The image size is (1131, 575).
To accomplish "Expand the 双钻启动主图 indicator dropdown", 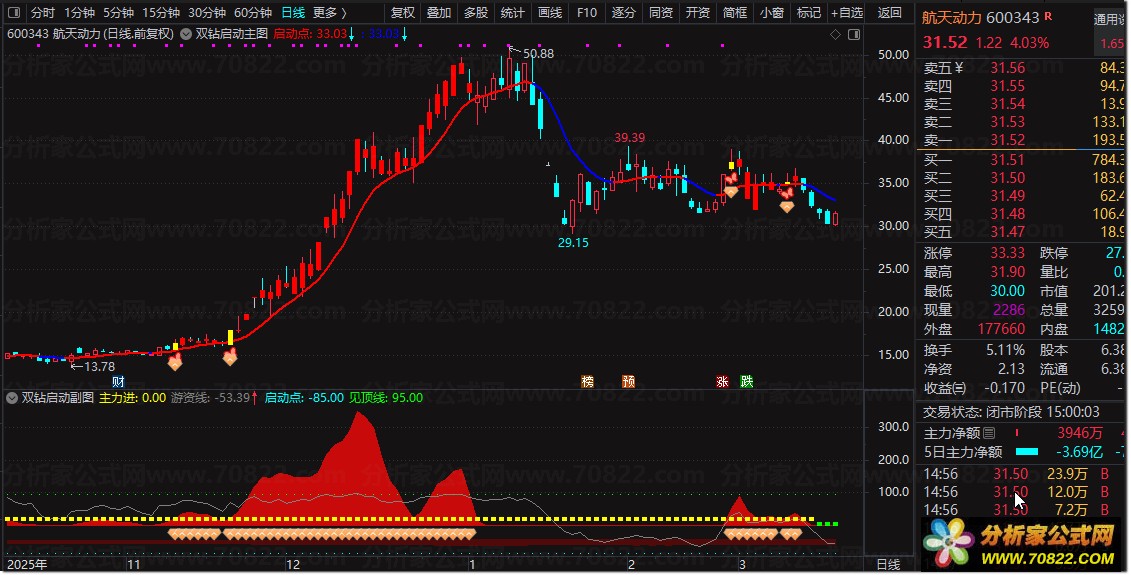I will click(187, 33).
